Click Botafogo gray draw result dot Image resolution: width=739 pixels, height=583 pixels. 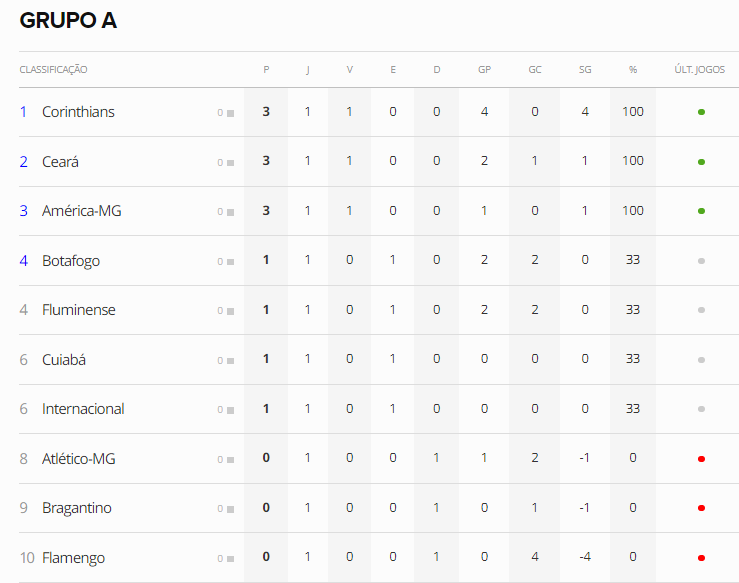(701, 261)
